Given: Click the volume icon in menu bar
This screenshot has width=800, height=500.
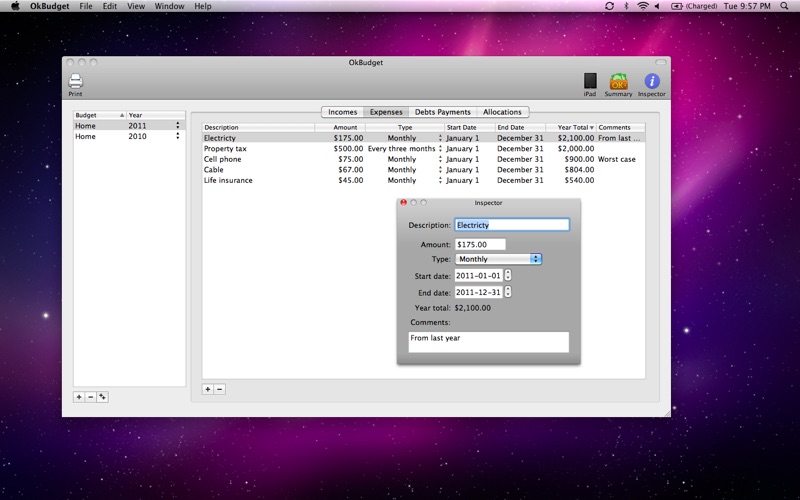Looking at the screenshot, I should (x=657, y=6).
